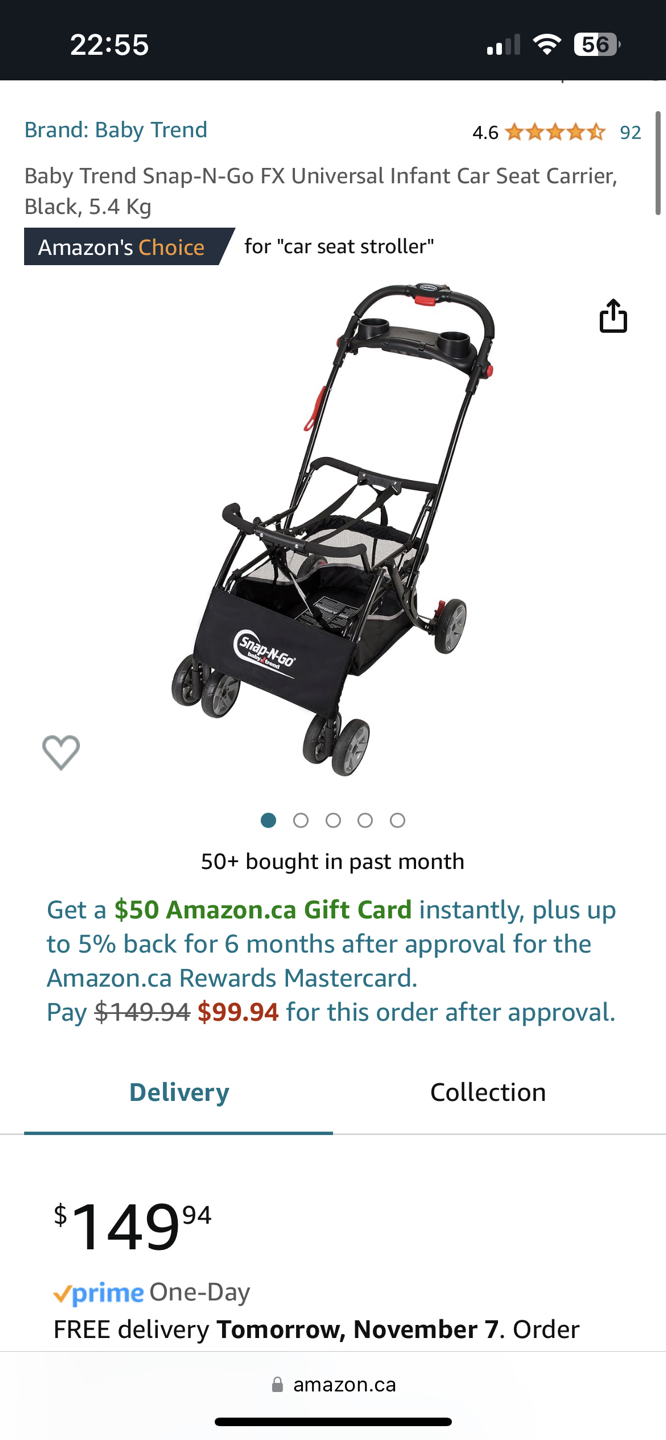Select the first image carousel dot

268,820
